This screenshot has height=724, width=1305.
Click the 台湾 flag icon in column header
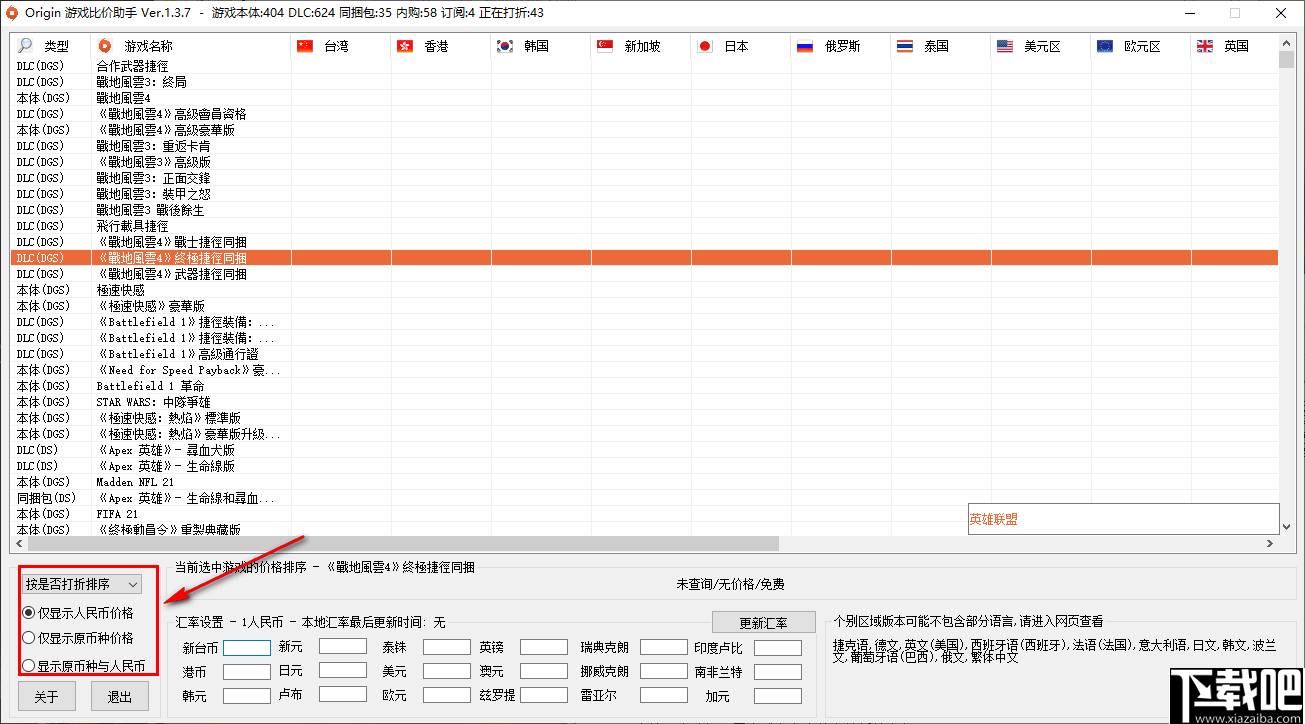pyautogui.click(x=302, y=45)
